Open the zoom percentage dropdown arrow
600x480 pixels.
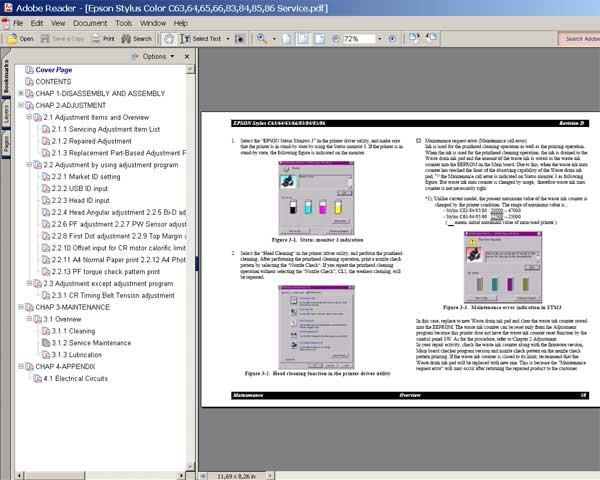(380, 39)
